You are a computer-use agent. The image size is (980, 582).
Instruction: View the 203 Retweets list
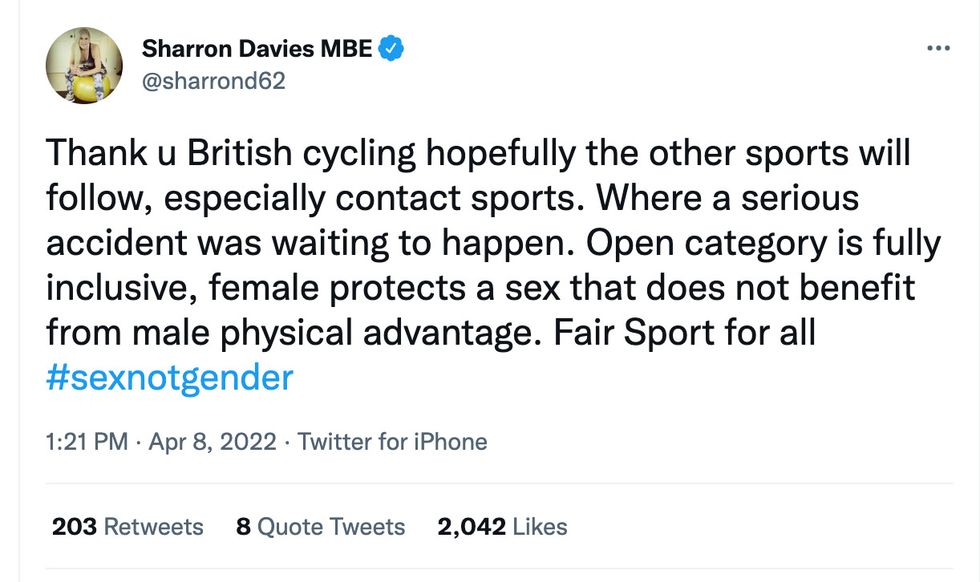click(127, 527)
